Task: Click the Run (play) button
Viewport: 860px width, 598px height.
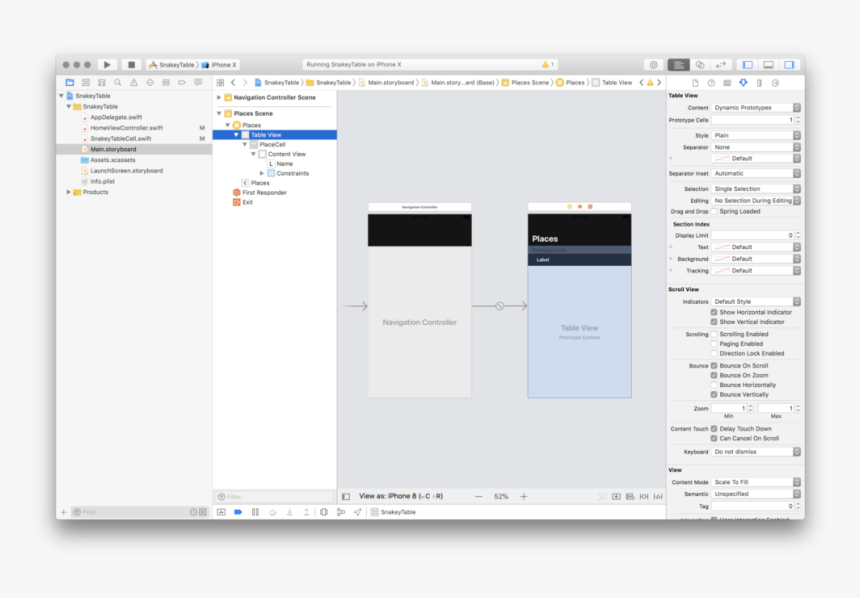Action: click(108, 65)
